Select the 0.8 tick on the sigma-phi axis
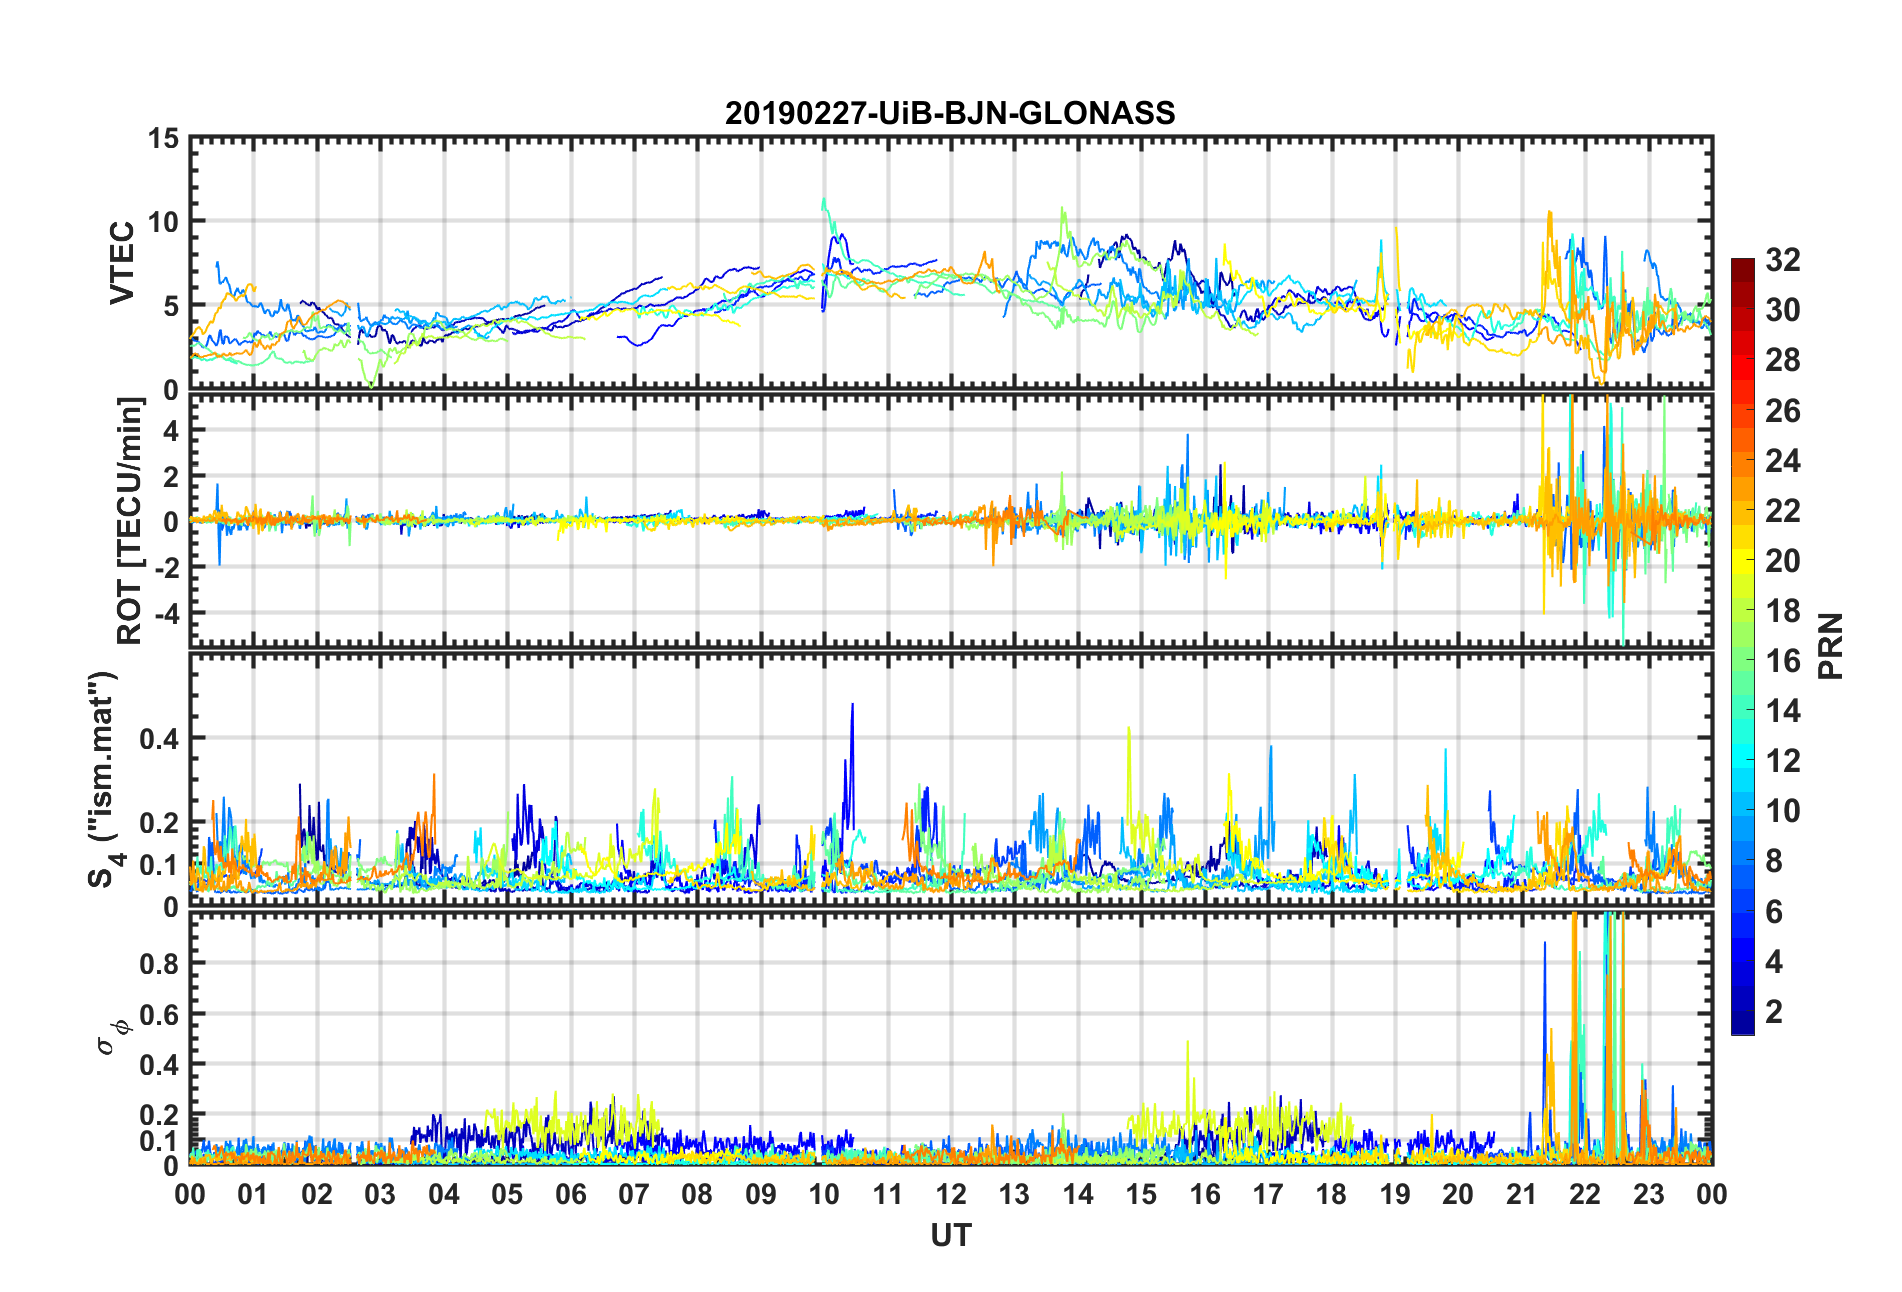This screenshot has width=1902, height=1292. pos(159,964)
